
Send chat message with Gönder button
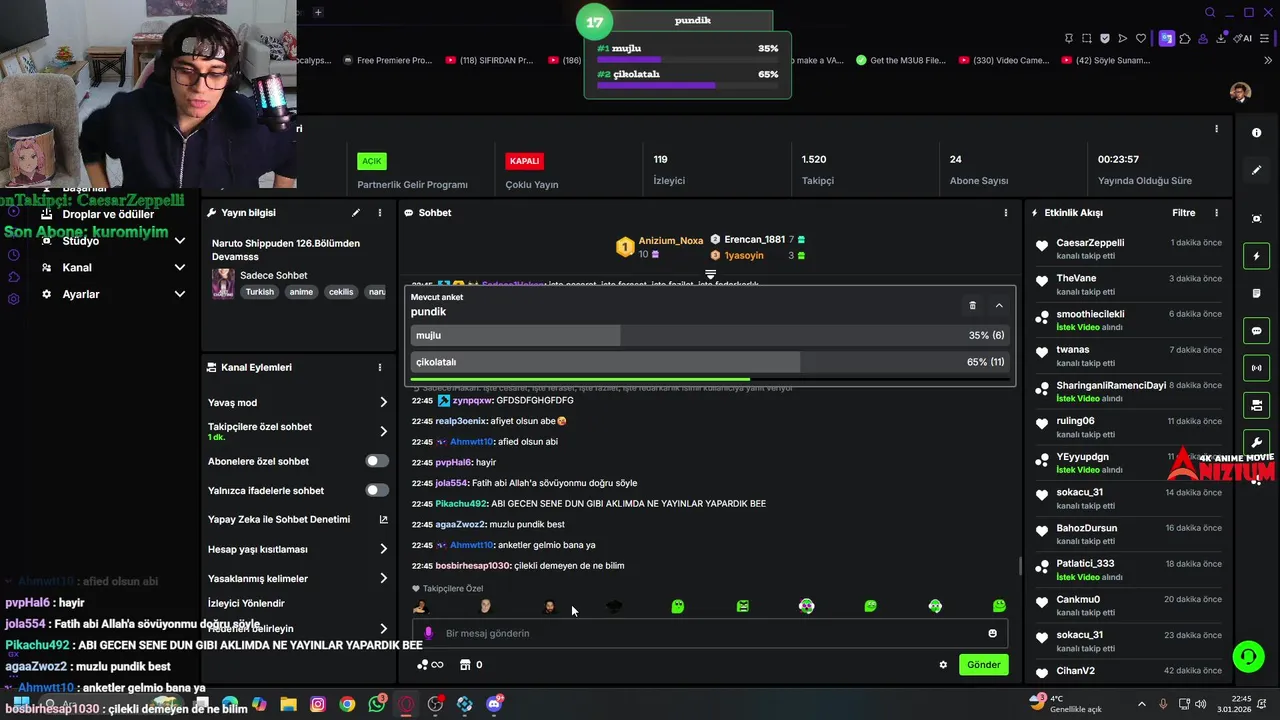pyautogui.click(x=983, y=665)
